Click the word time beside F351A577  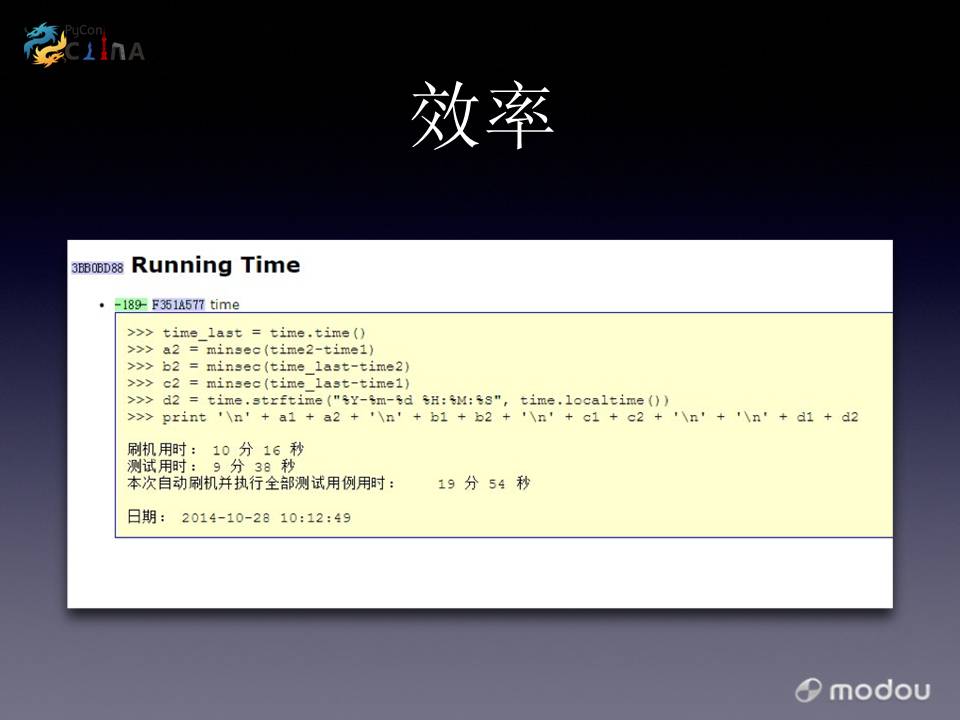tap(225, 304)
